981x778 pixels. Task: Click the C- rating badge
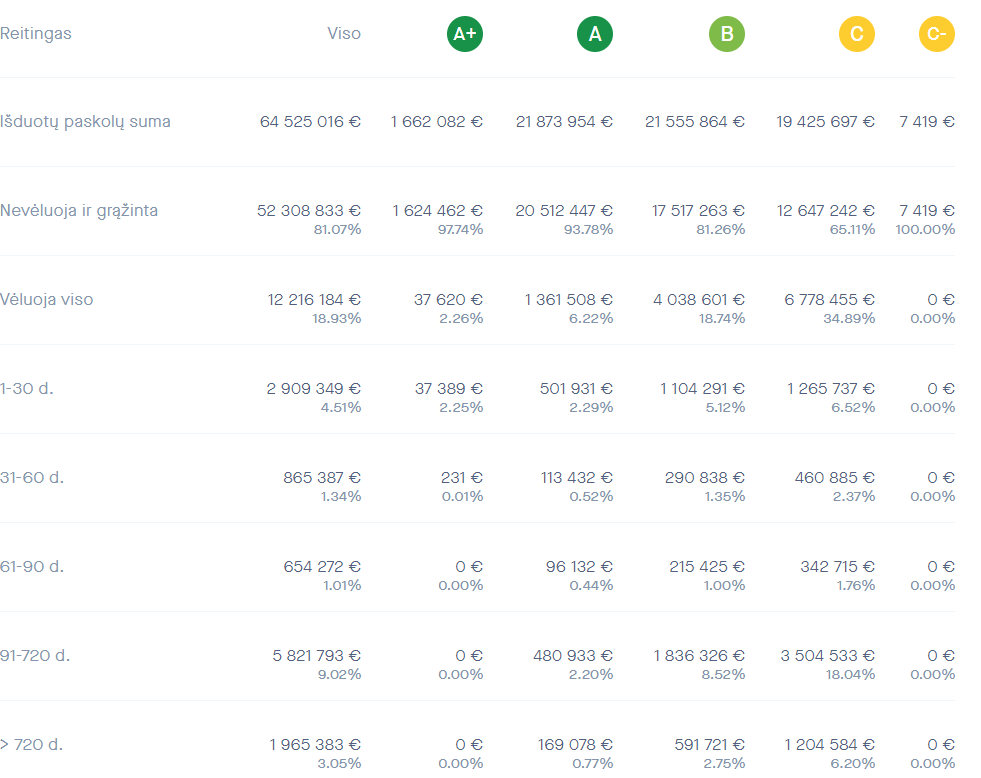[x=937, y=34]
